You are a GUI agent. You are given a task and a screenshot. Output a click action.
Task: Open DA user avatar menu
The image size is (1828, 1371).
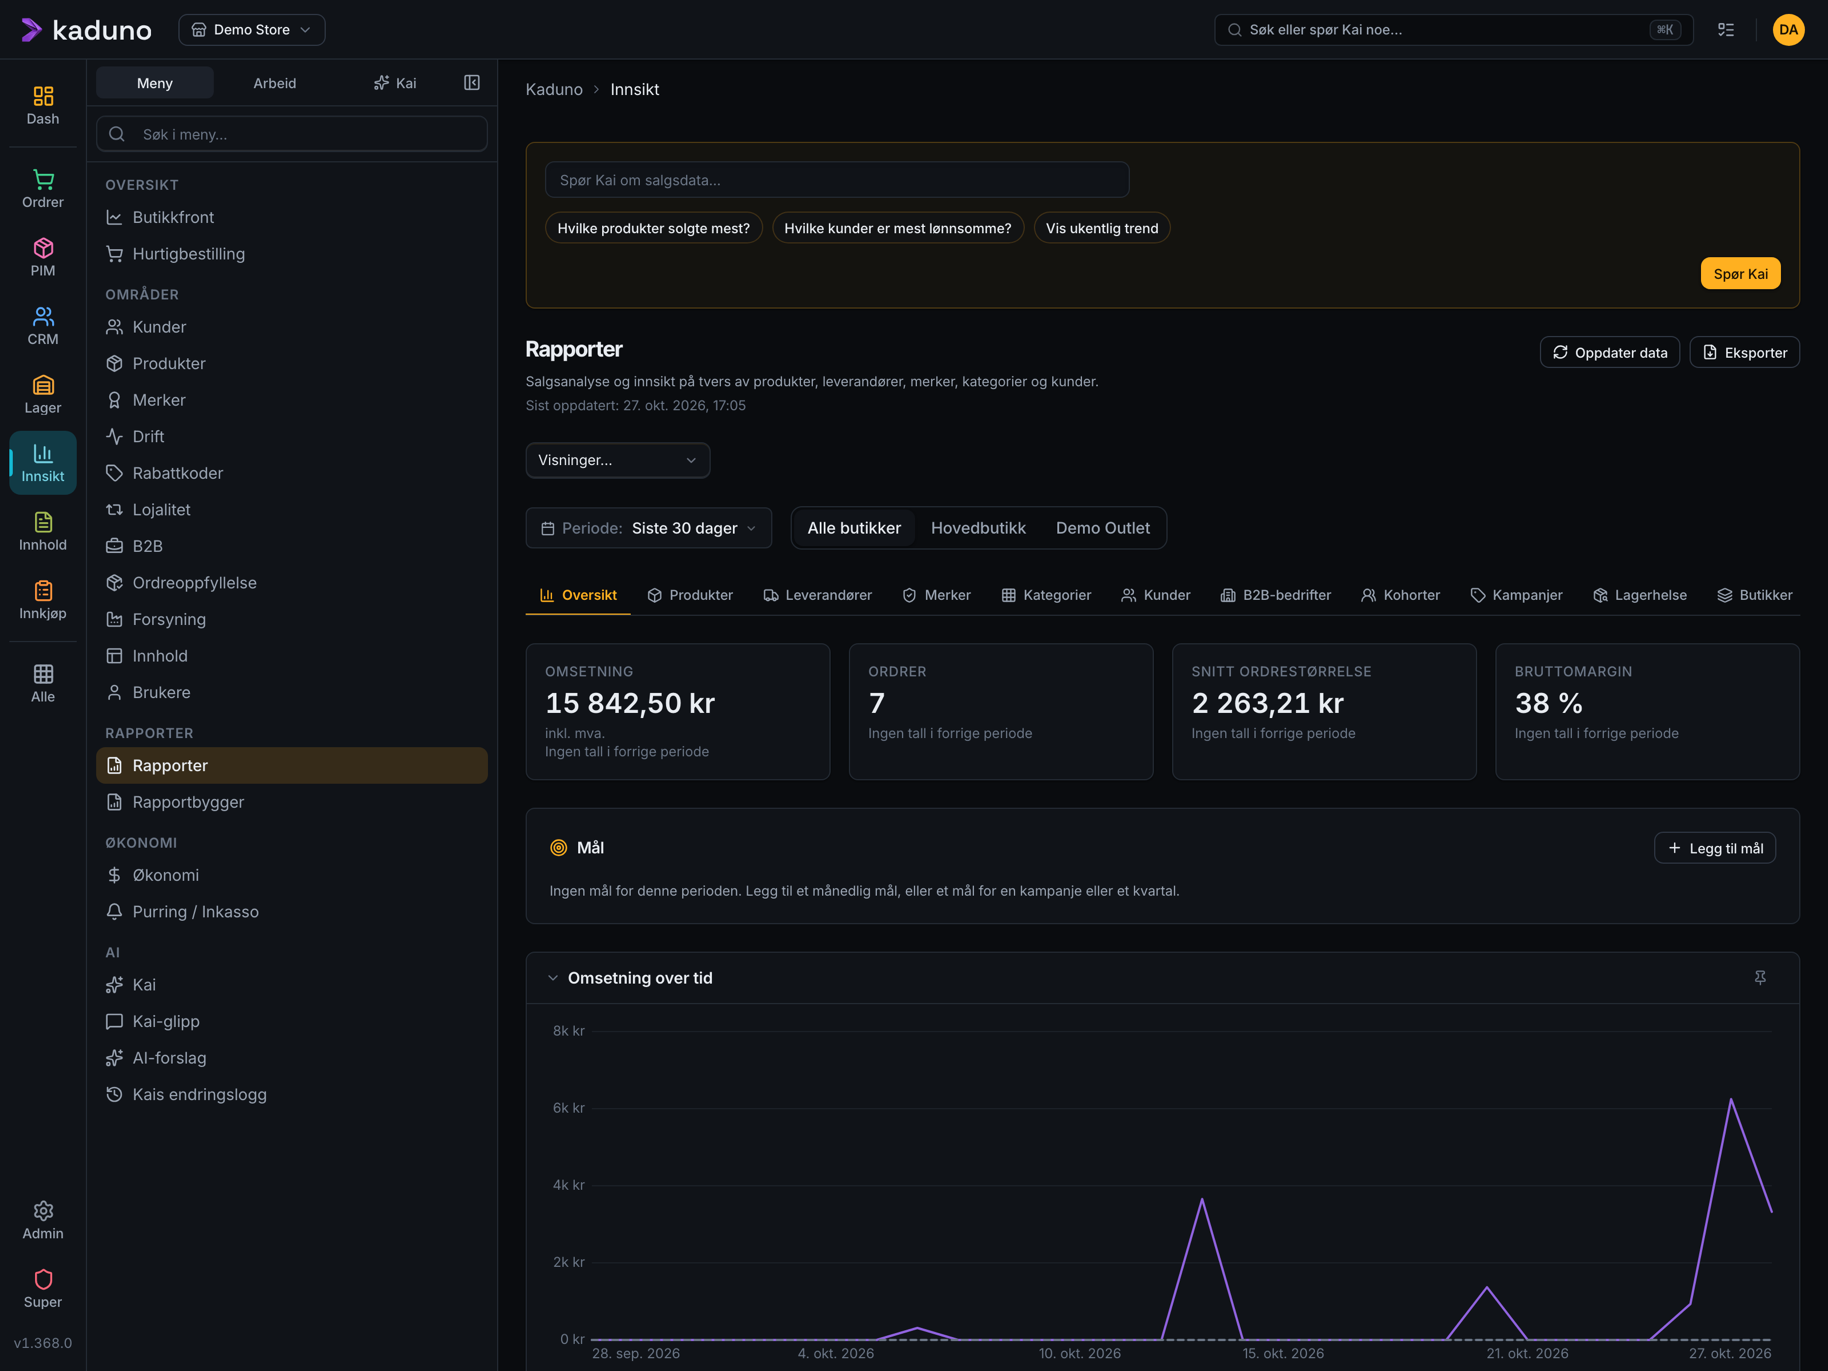point(1788,30)
